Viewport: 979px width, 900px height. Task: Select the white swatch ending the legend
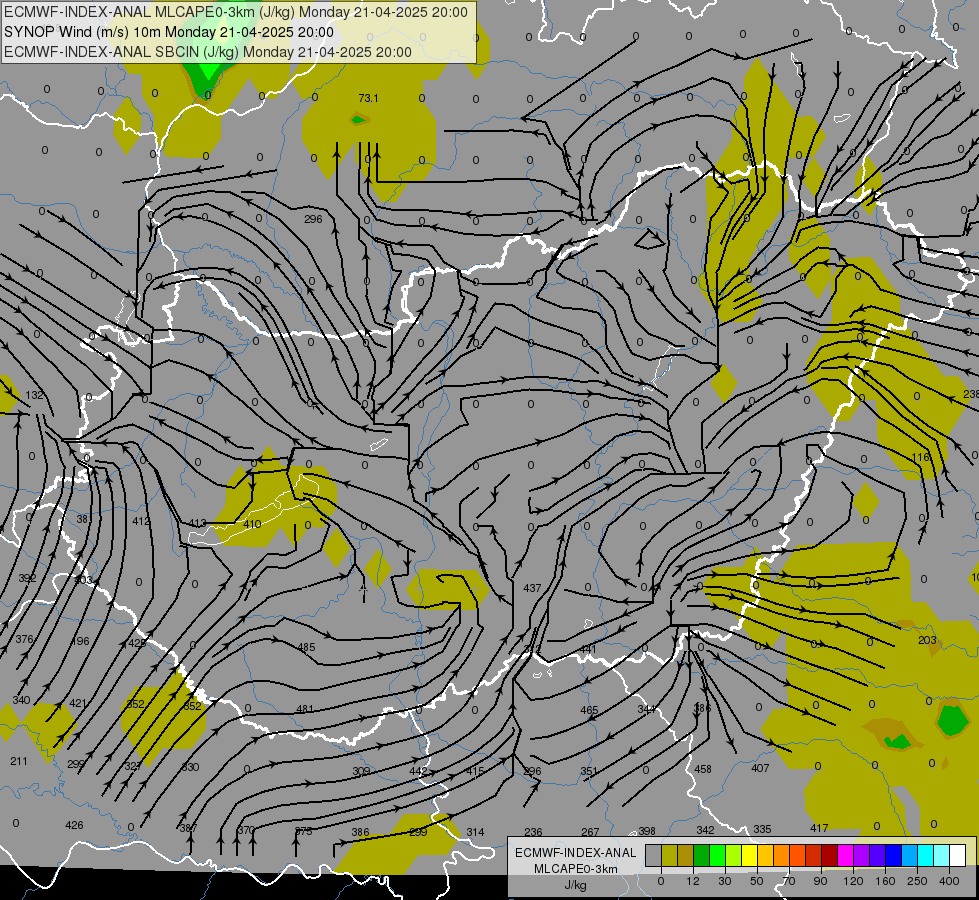[958, 855]
